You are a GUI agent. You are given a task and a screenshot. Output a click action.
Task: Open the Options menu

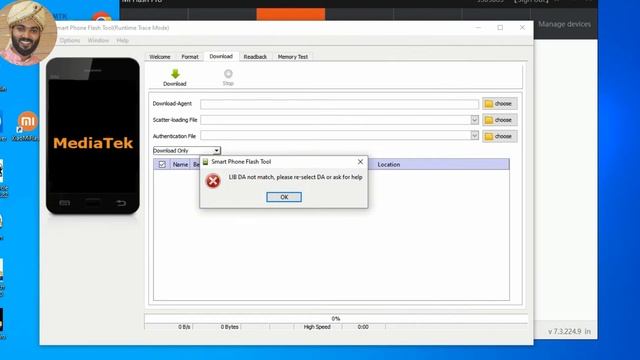pos(70,40)
